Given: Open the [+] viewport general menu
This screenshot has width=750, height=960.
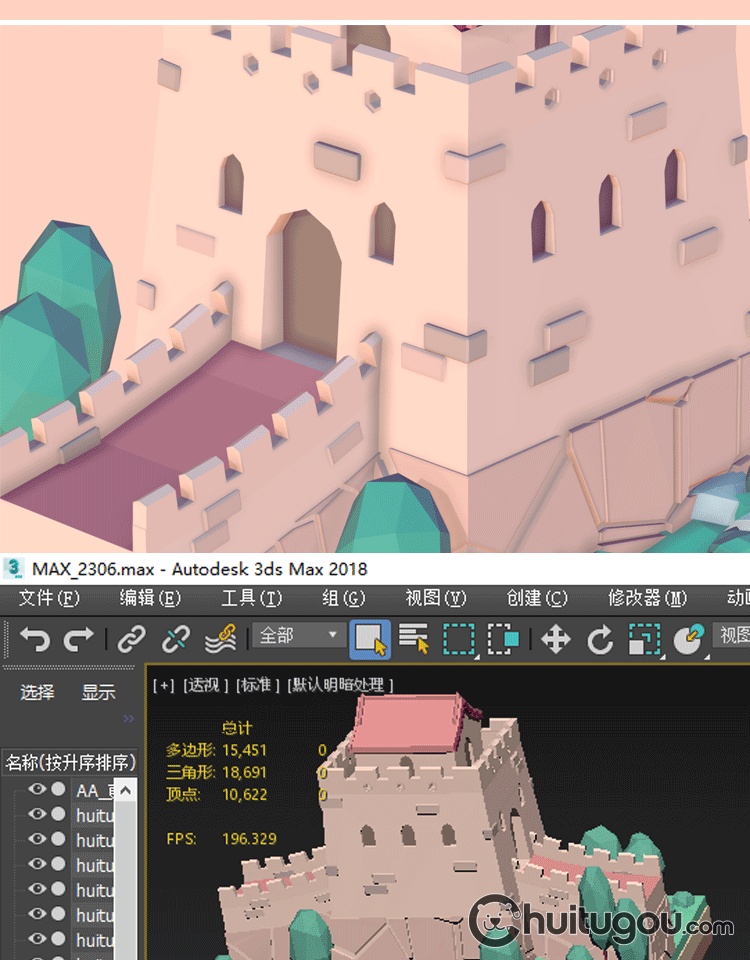Looking at the screenshot, I should [x=163, y=685].
